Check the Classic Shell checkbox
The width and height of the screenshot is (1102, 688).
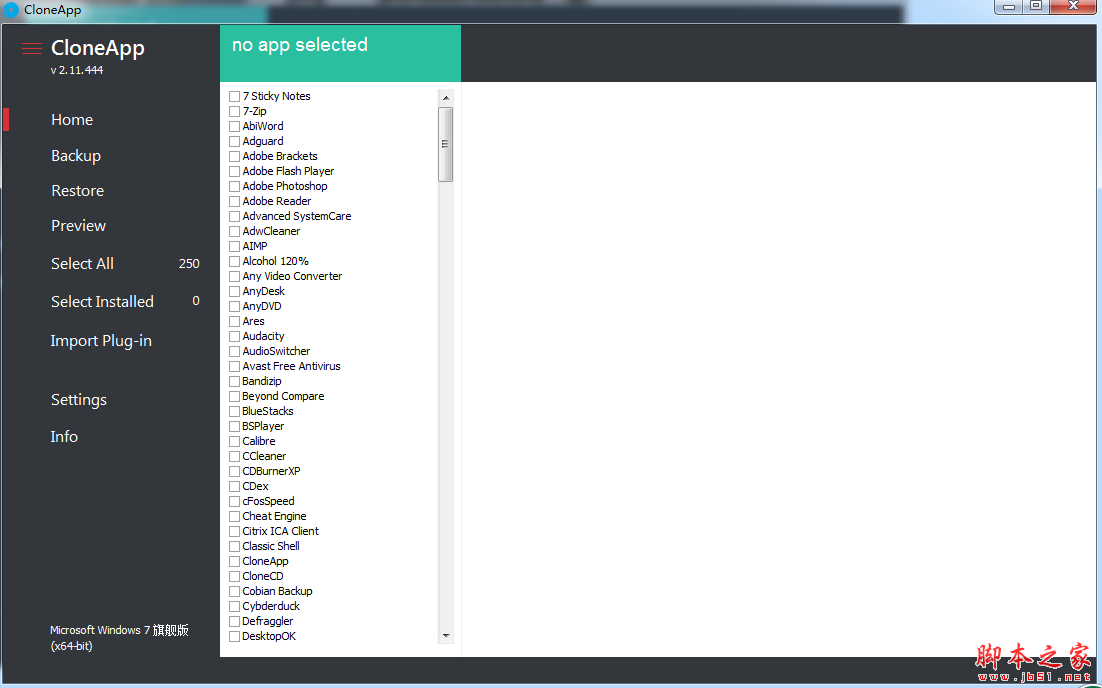(x=235, y=546)
